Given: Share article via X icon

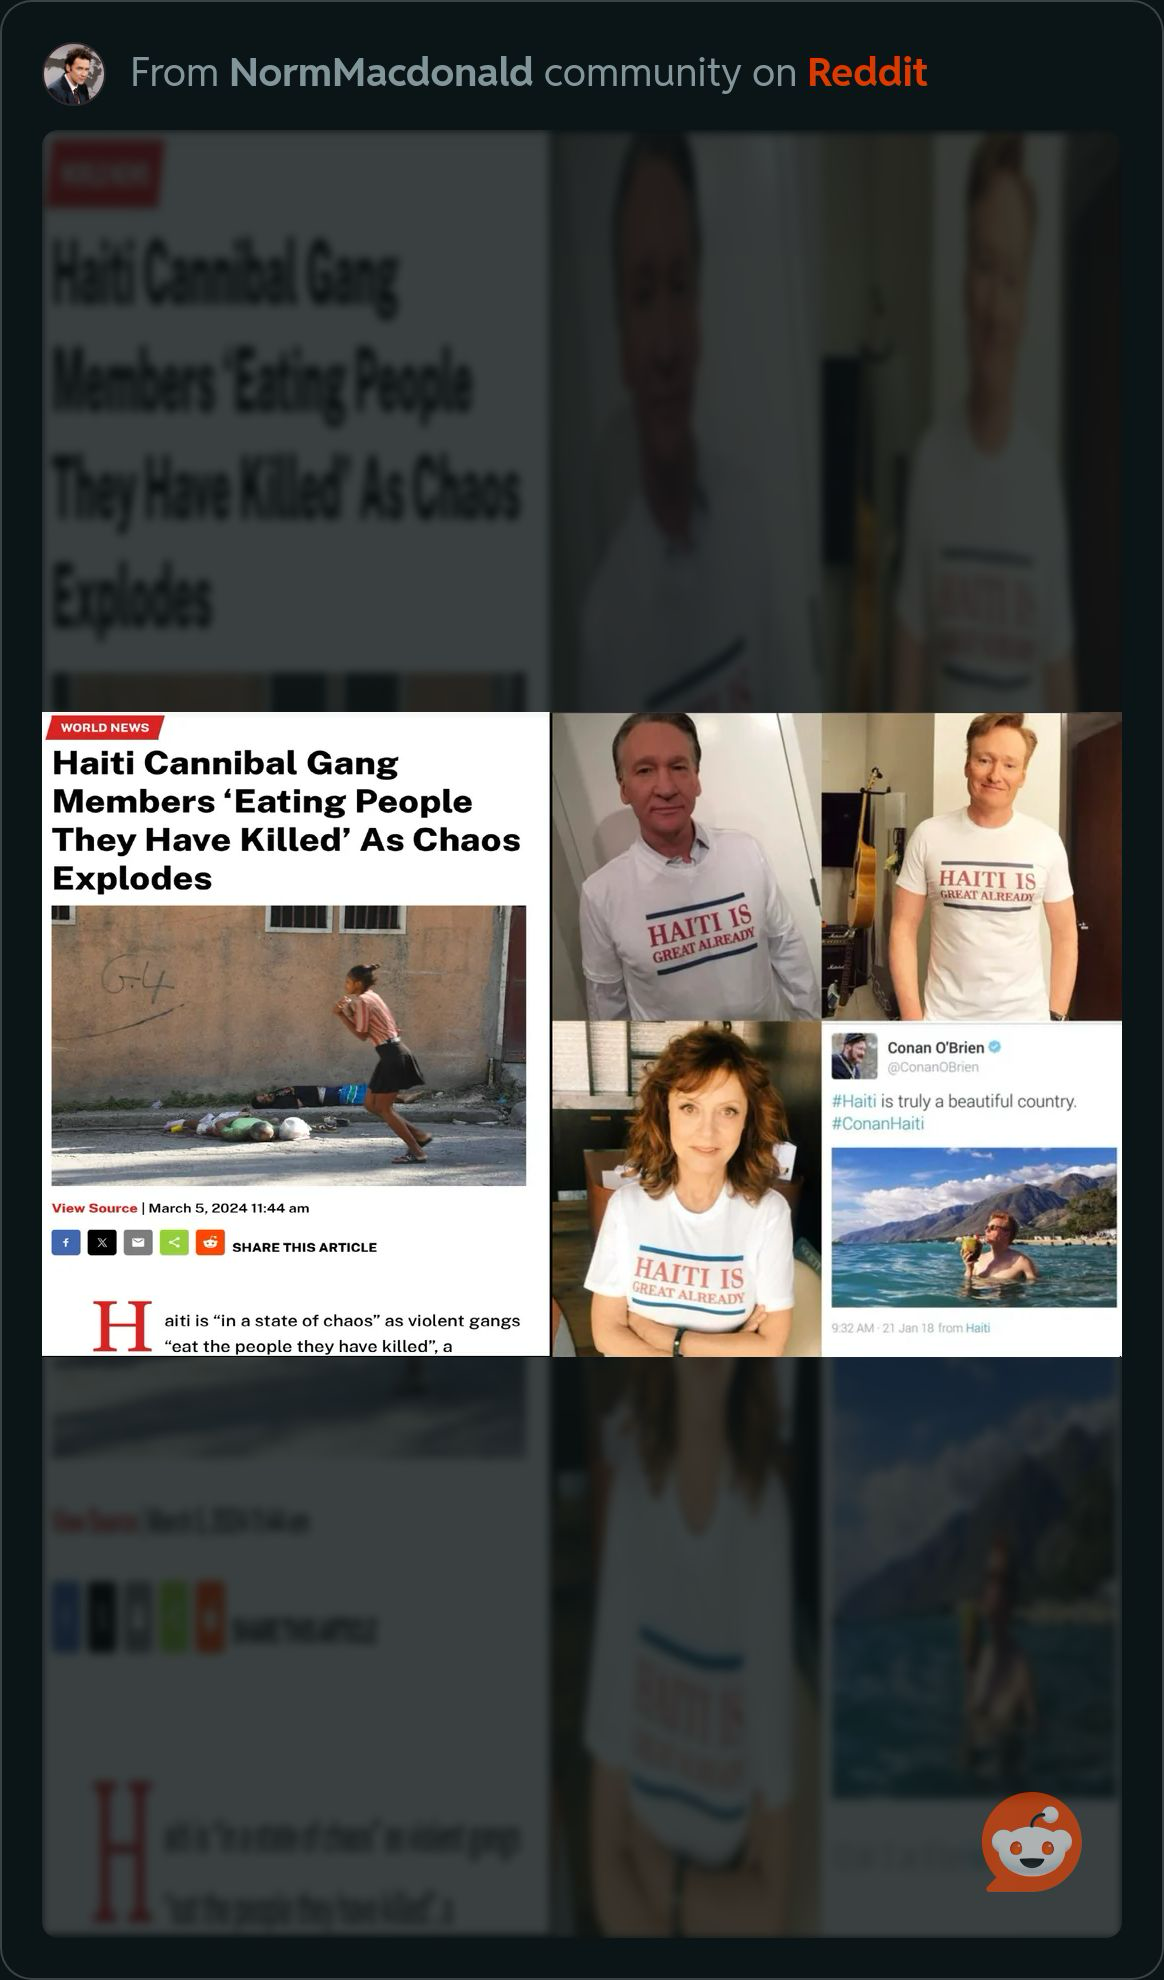Looking at the screenshot, I should (102, 1243).
